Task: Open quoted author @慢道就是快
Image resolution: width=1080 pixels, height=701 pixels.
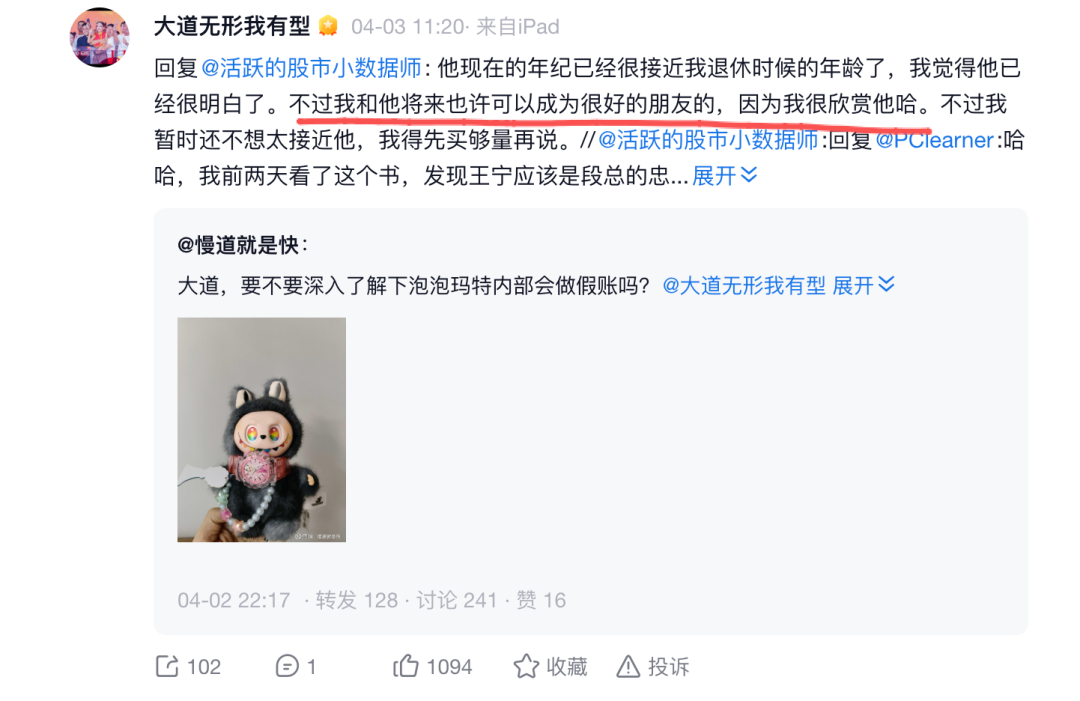Action: pyautogui.click(x=242, y=244)
